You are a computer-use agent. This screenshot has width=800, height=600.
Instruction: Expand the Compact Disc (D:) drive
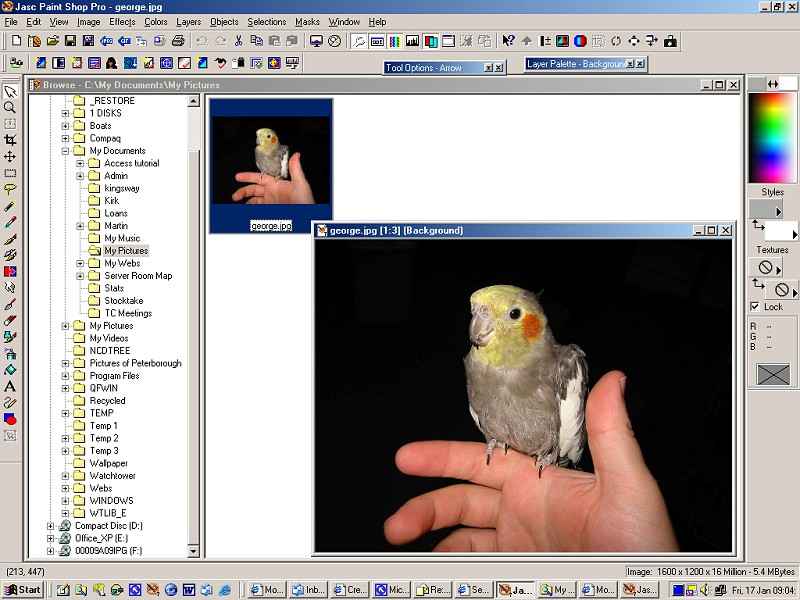51,526
